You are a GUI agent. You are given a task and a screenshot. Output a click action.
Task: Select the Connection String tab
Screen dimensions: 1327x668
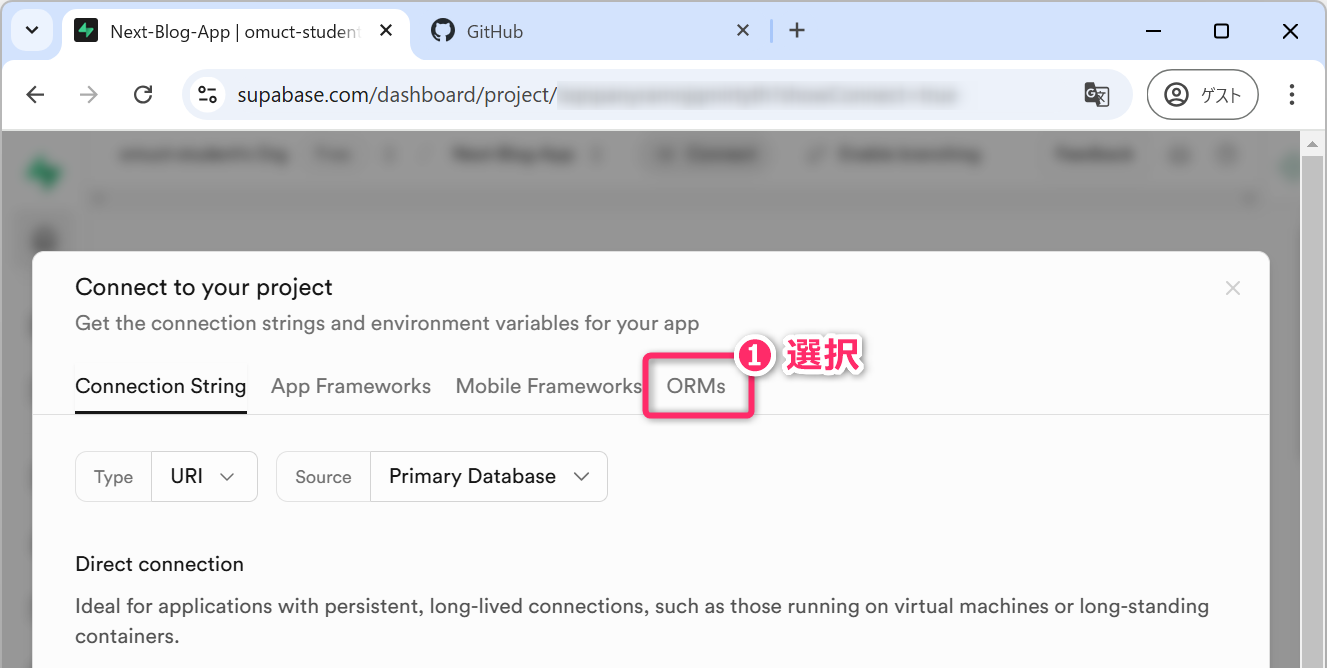coord(161,387)
